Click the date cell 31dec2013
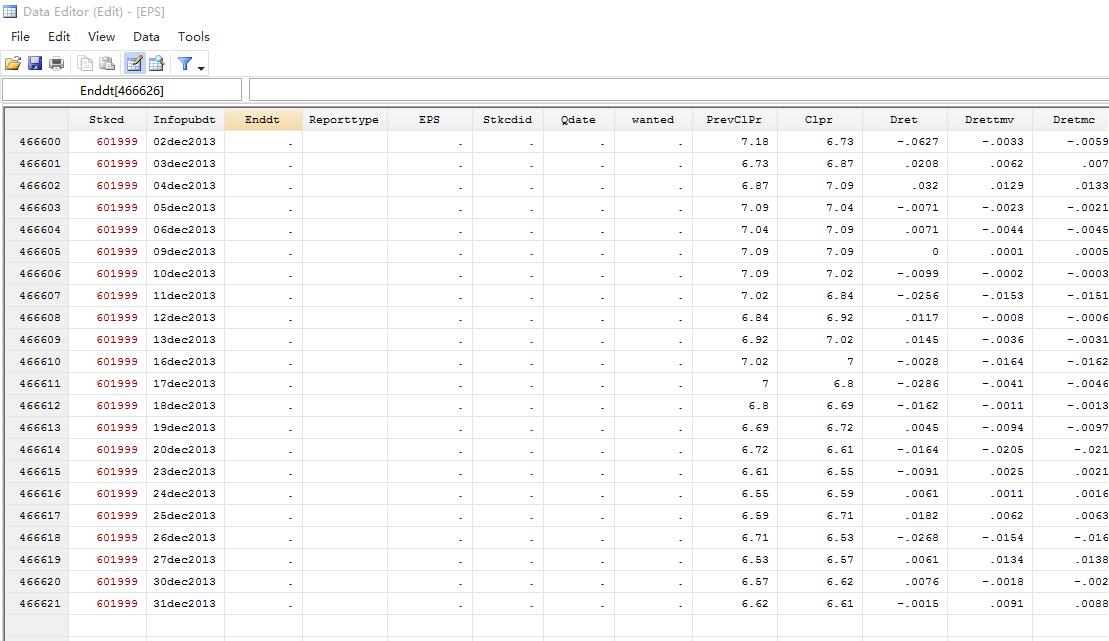The image size is (1109, 641). (x=185, y=604)
